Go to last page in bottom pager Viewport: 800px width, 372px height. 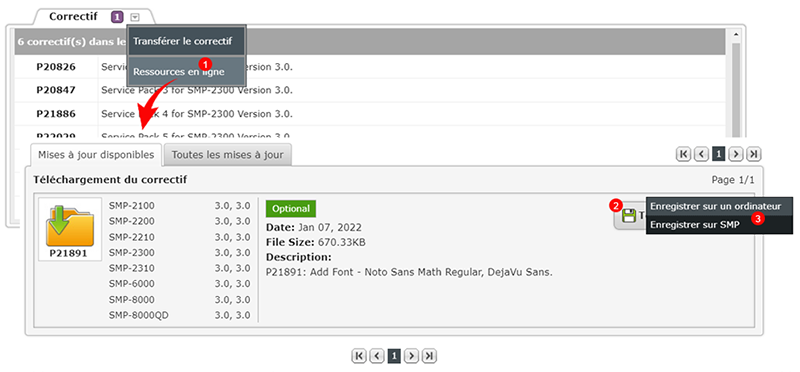point(429,356)
